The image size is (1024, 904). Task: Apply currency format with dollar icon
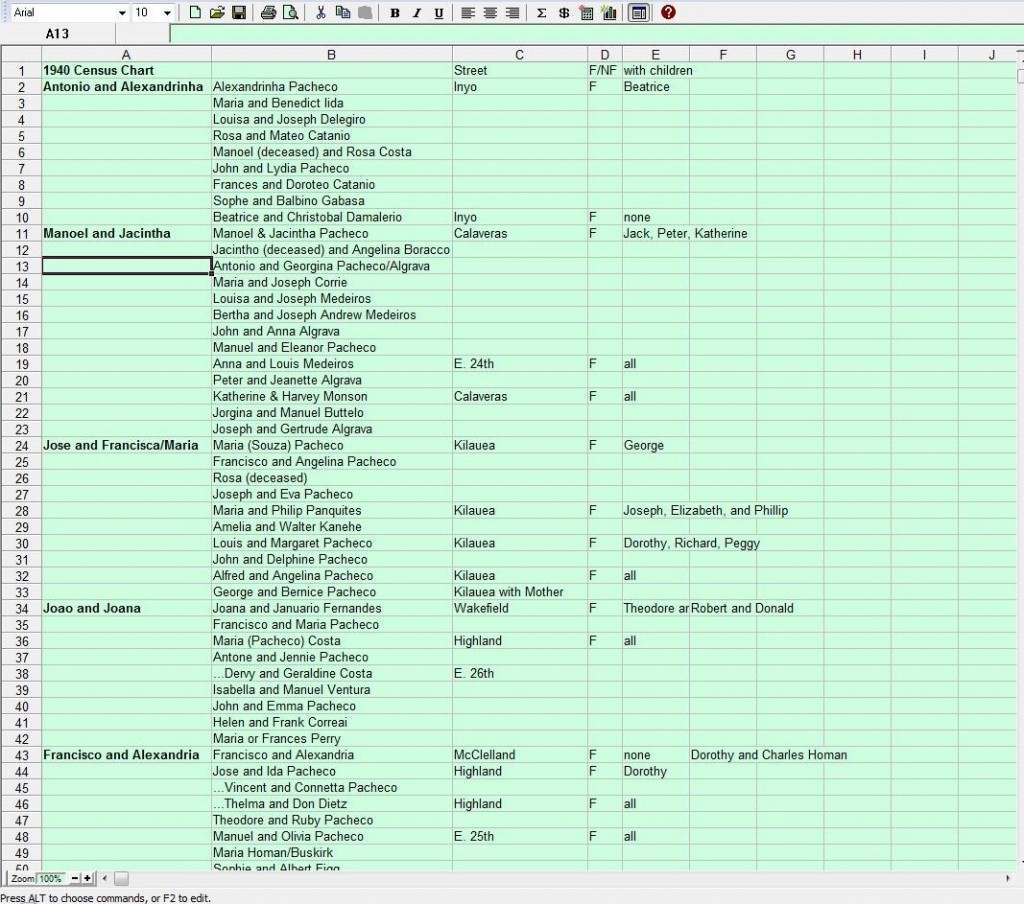click(564, 13)
